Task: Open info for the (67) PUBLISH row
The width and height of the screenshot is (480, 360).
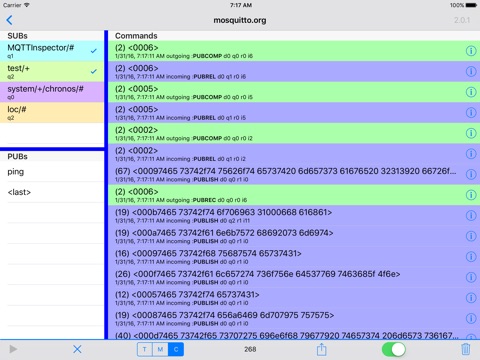Action: [x=471, y=174]
